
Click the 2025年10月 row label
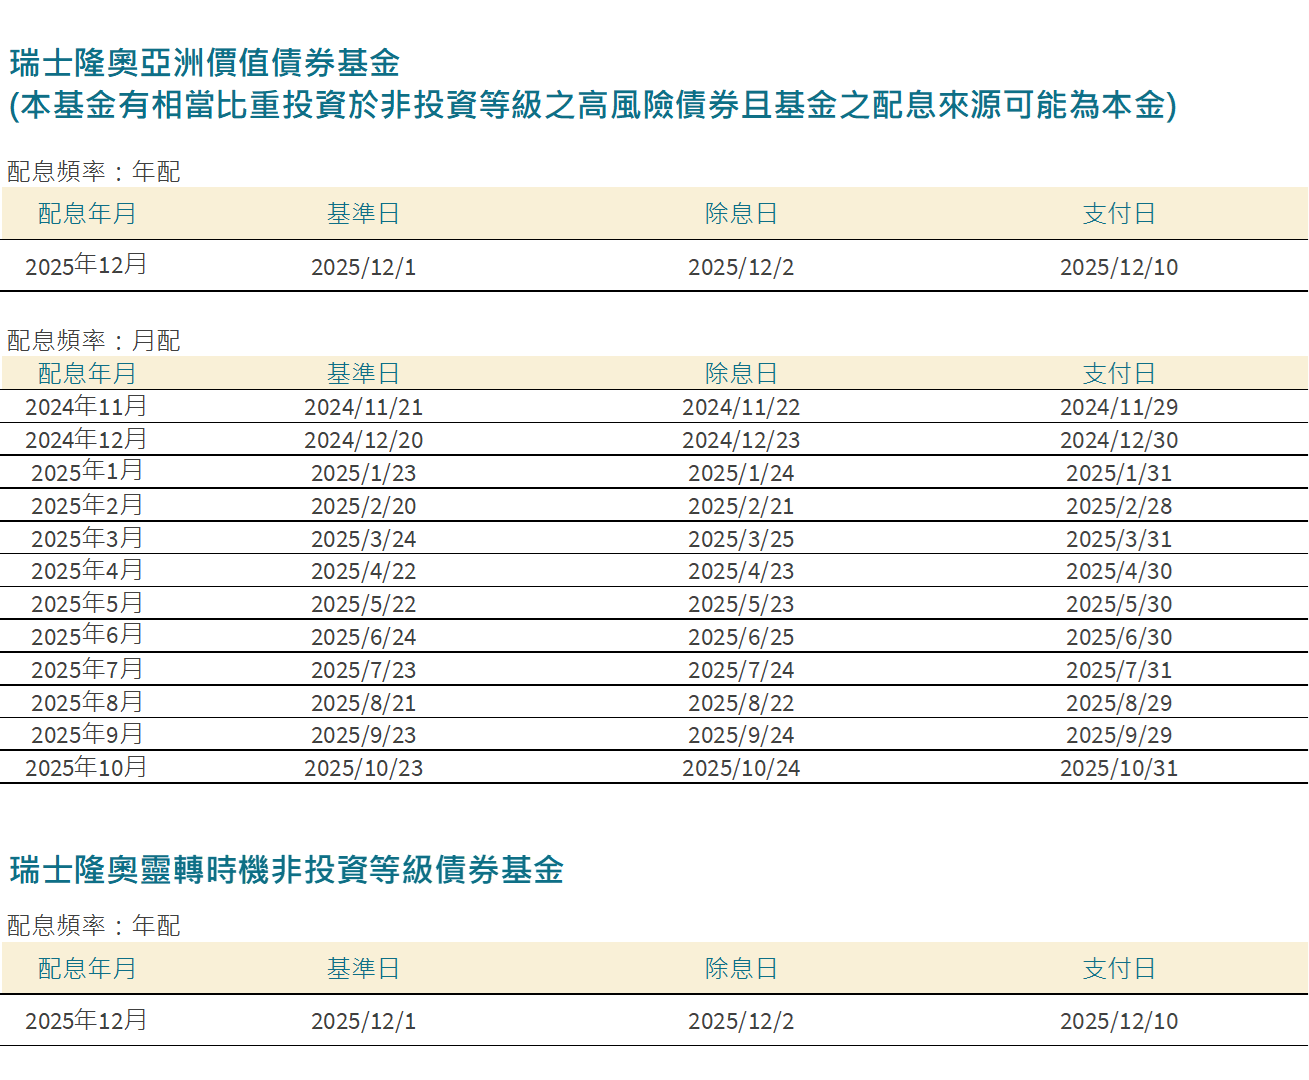(x=86, y=768)
